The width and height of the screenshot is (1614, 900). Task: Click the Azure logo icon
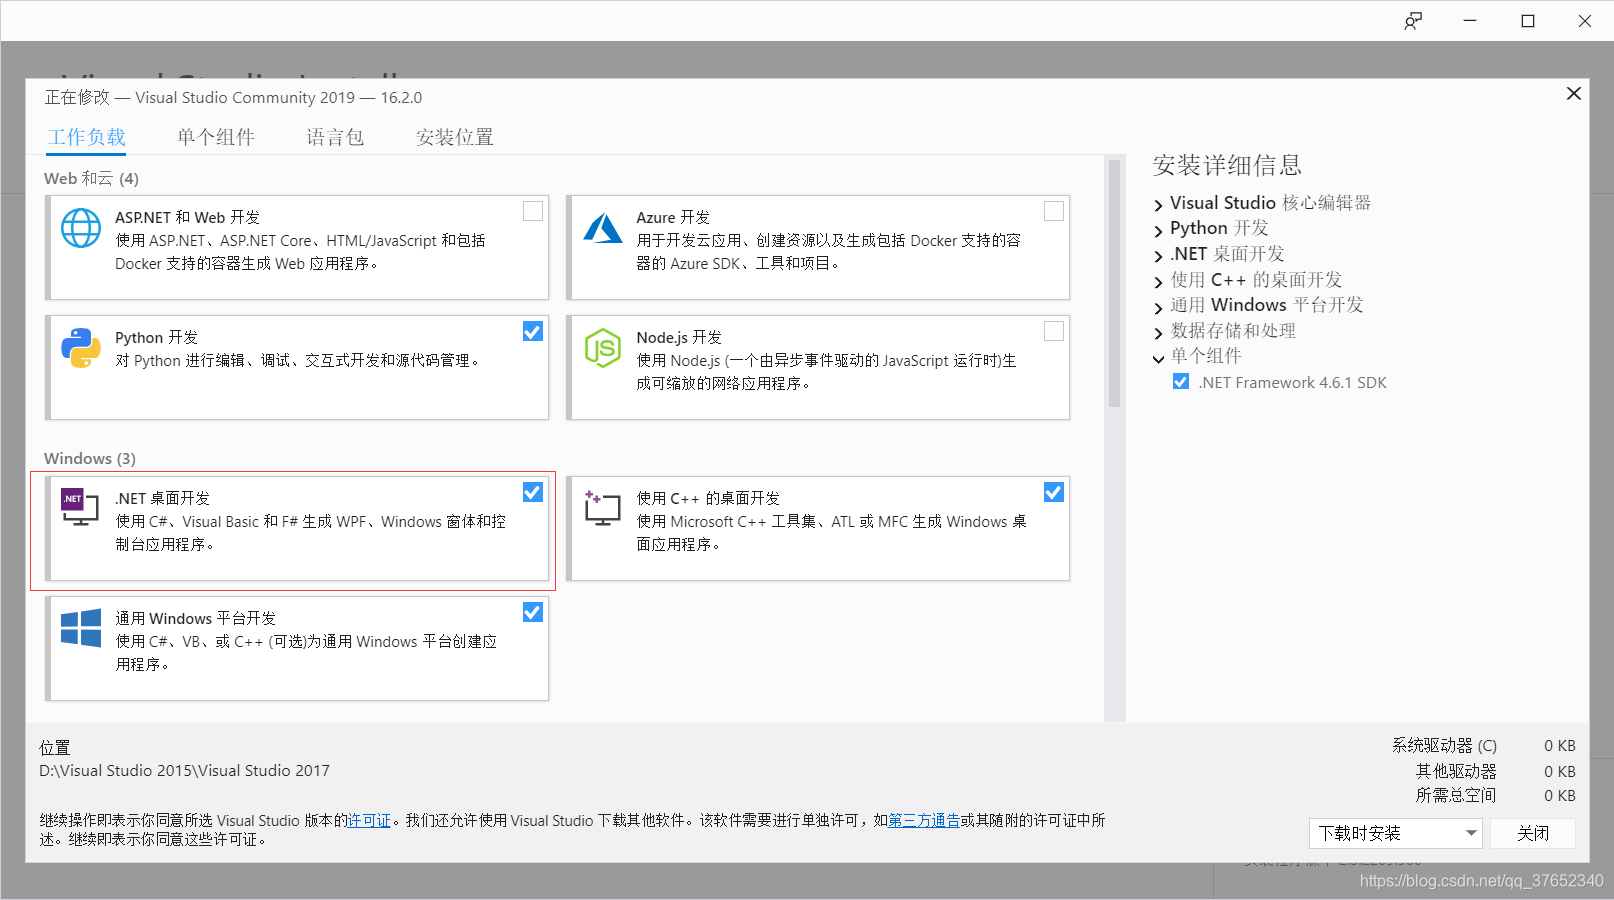click(x=603, y=228)
